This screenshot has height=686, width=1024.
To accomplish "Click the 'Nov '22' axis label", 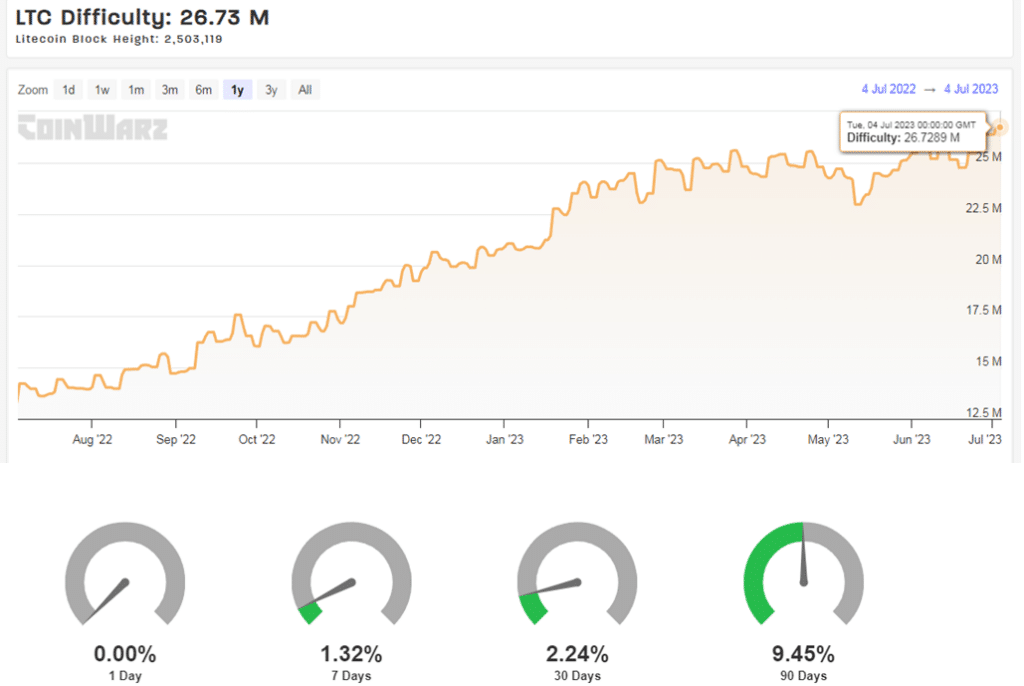I will (x=340, y=440).
